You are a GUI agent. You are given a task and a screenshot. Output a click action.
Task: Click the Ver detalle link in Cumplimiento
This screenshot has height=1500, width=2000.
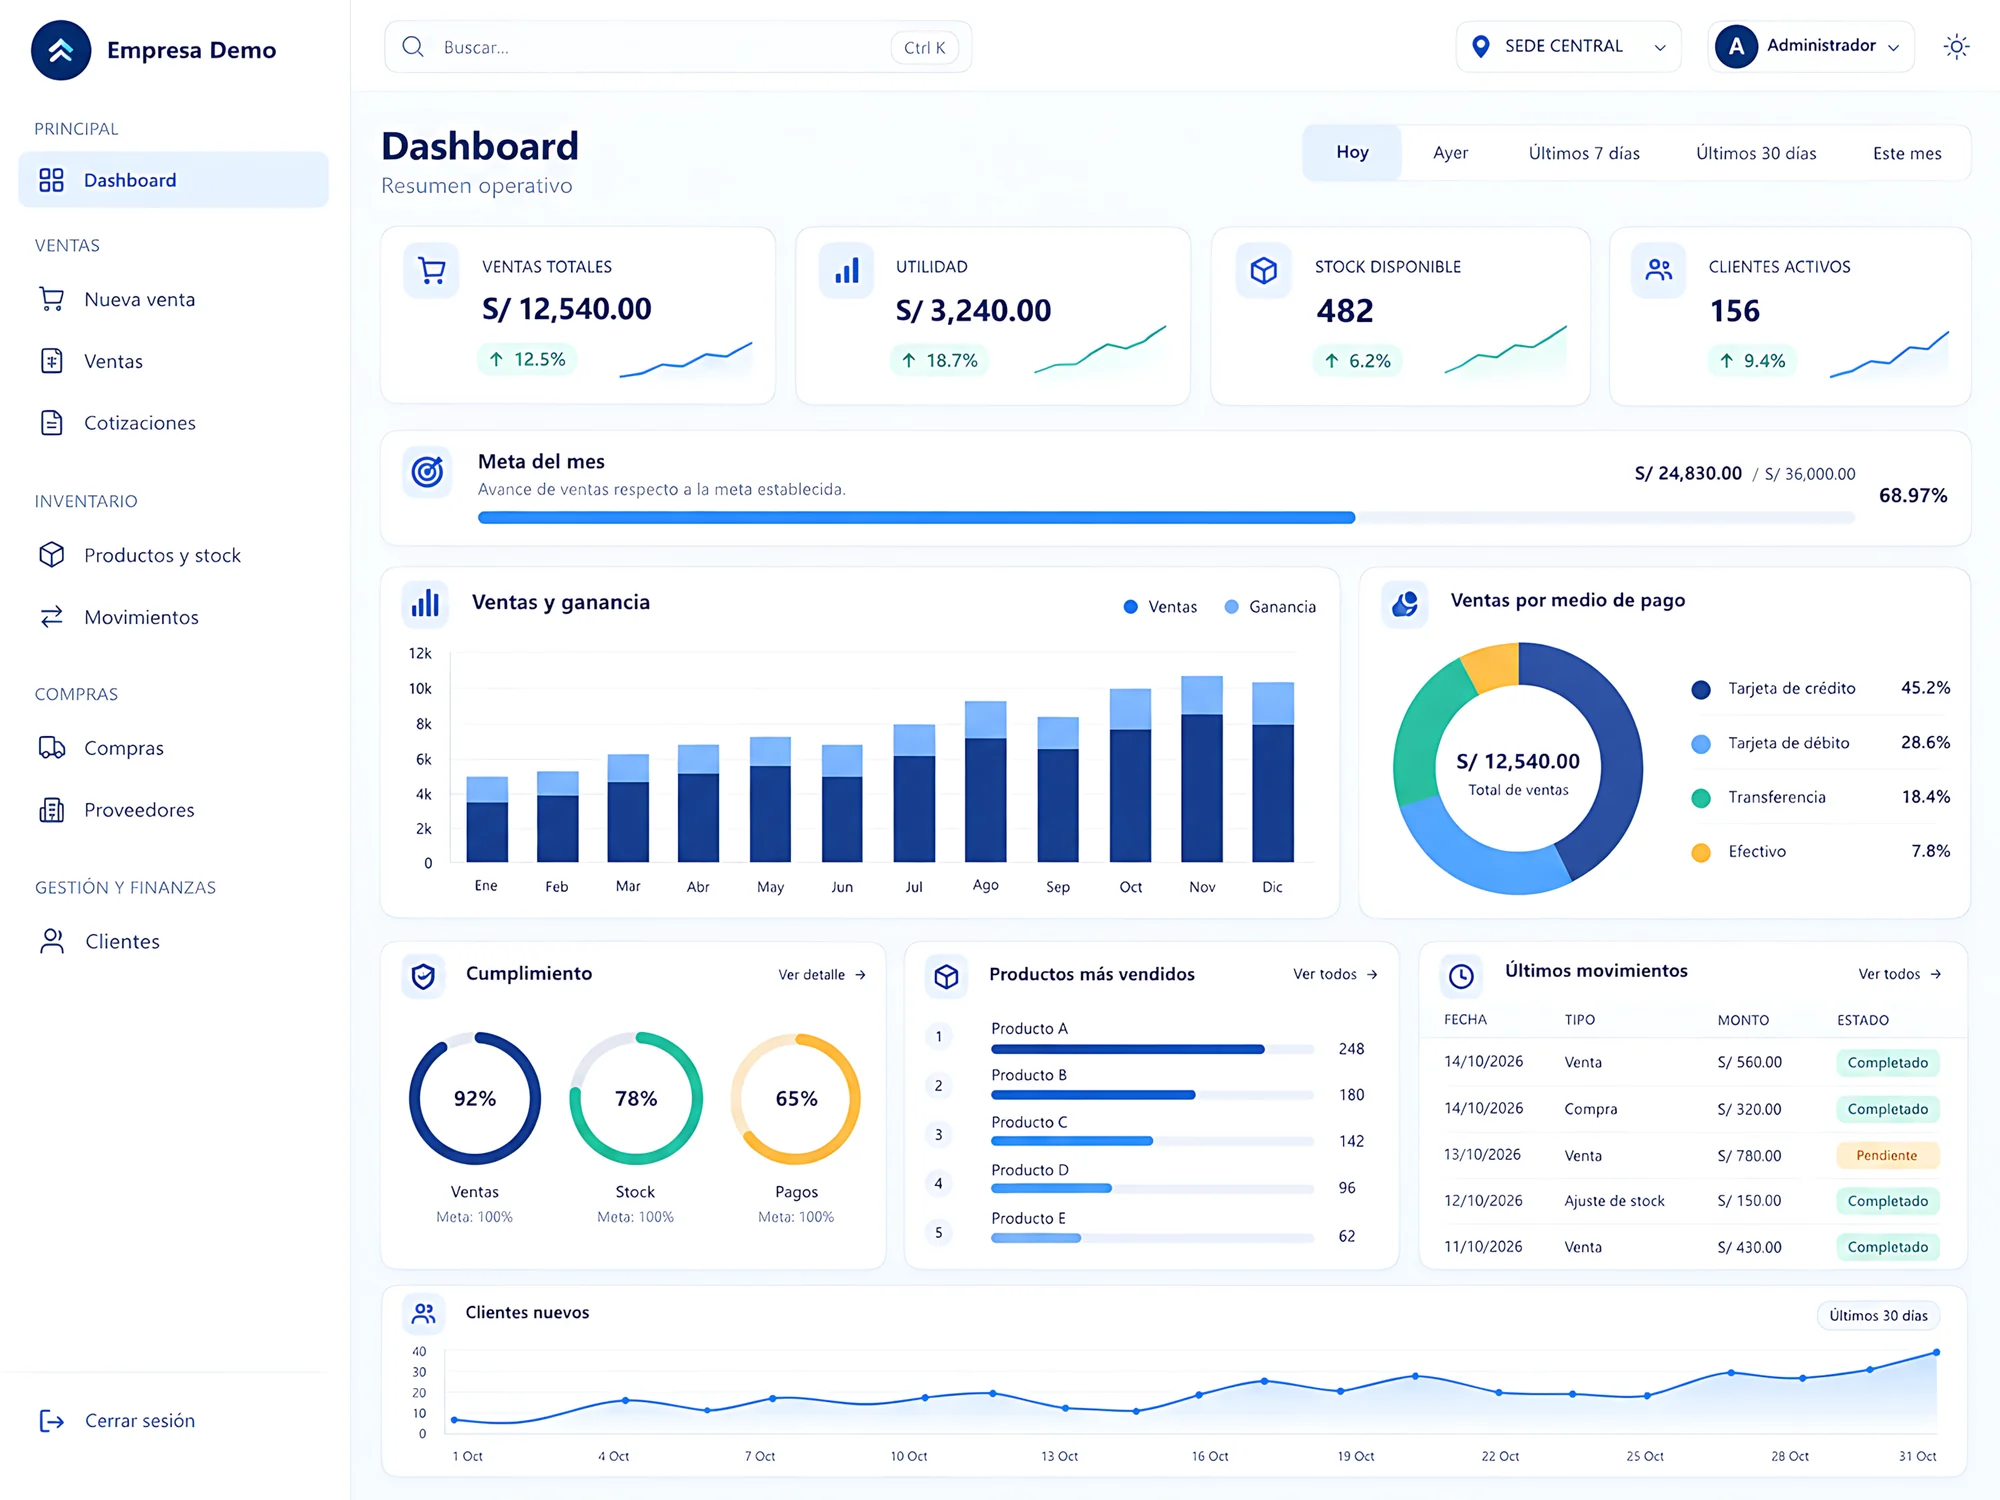[822, 974]
